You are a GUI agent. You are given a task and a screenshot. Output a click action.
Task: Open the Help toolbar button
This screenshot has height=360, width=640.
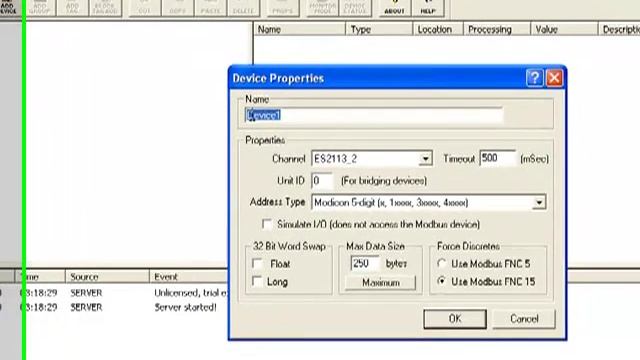point(428,8)
